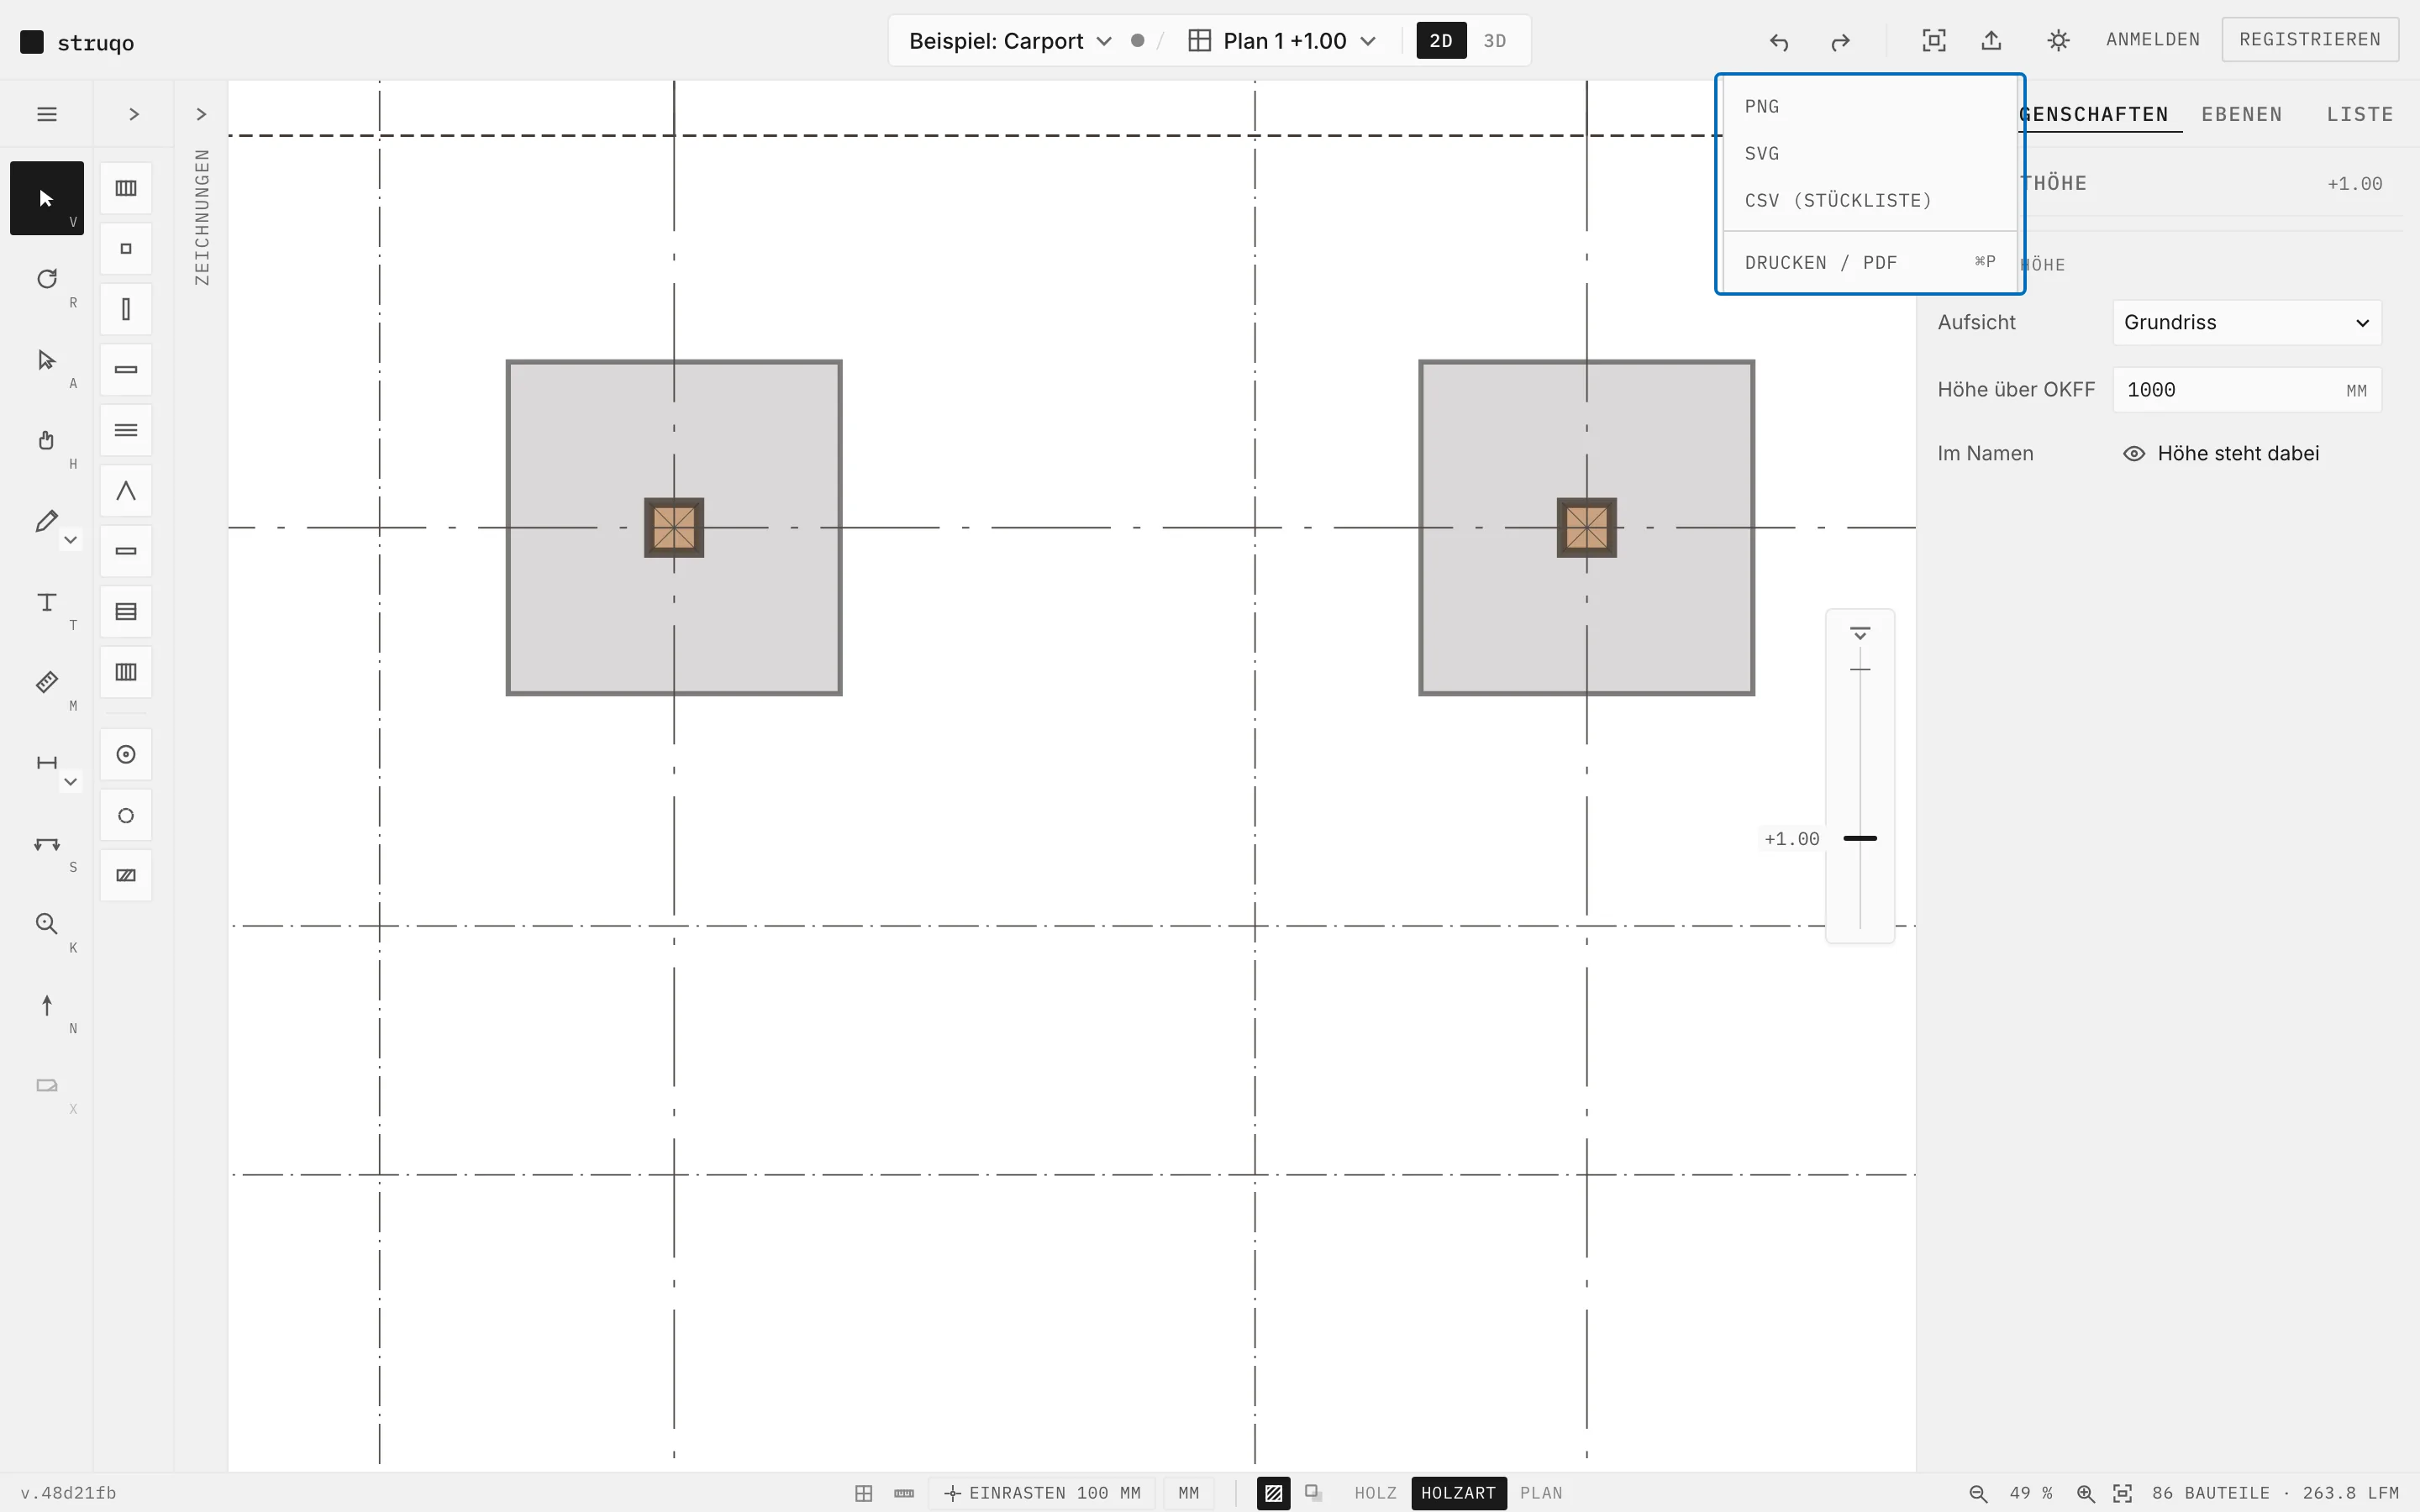Open 'Beispiel: Carport' project dropdown

pos(1010,41)
